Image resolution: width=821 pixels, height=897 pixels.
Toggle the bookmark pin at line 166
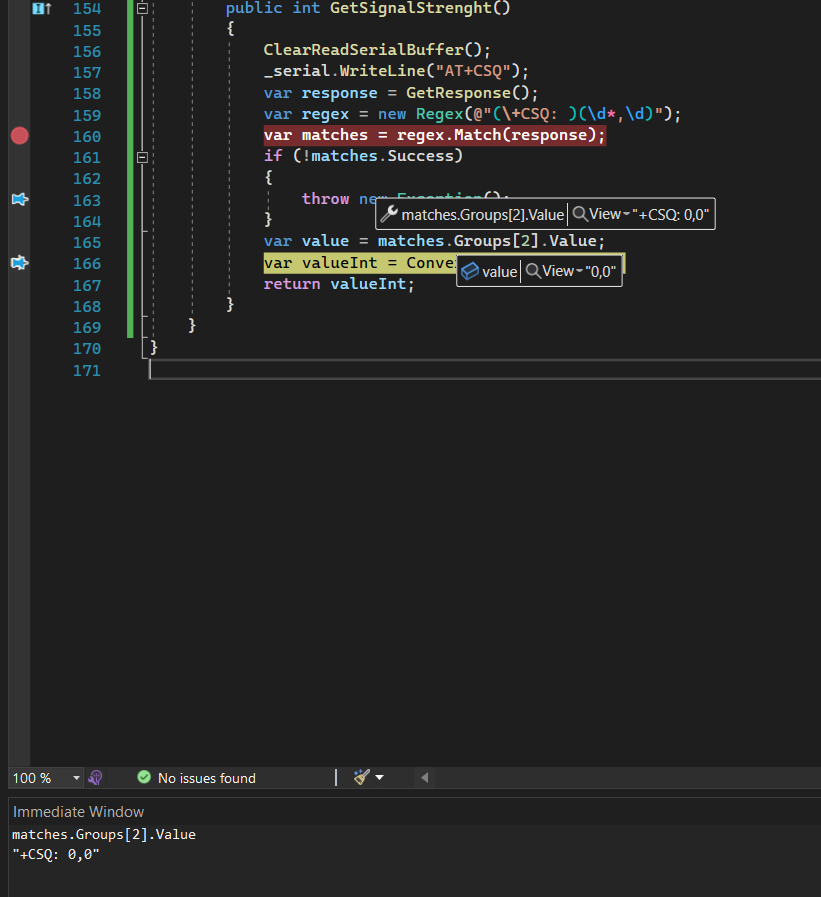pos(19,263)
